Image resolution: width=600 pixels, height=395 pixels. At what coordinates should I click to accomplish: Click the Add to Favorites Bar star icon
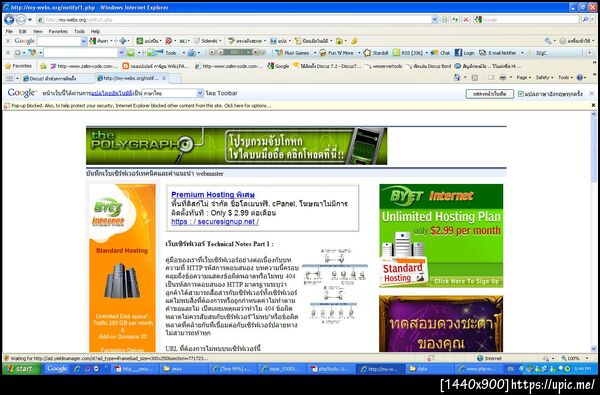43,66
